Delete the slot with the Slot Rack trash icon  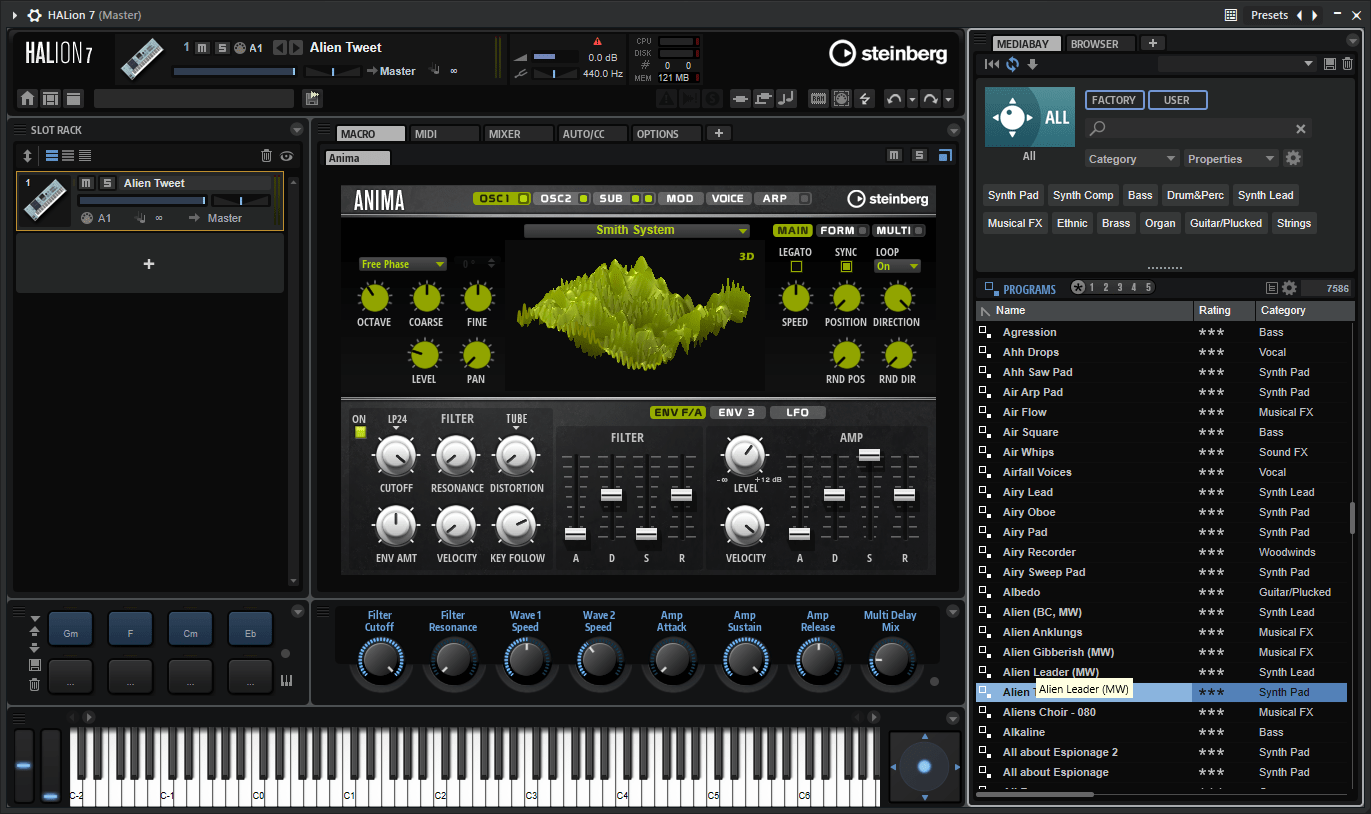[x=266, y=155]
